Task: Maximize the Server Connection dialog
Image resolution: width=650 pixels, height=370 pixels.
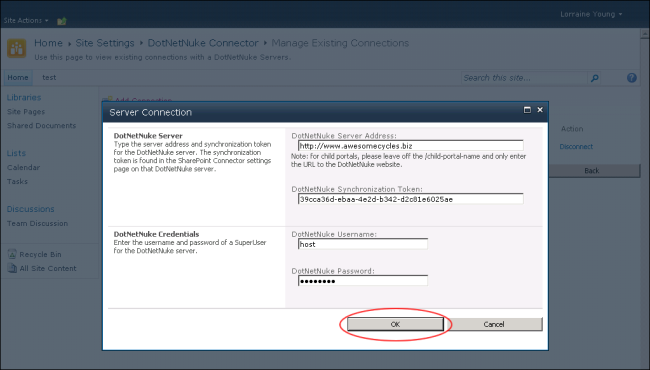Action: click(527, 110)
